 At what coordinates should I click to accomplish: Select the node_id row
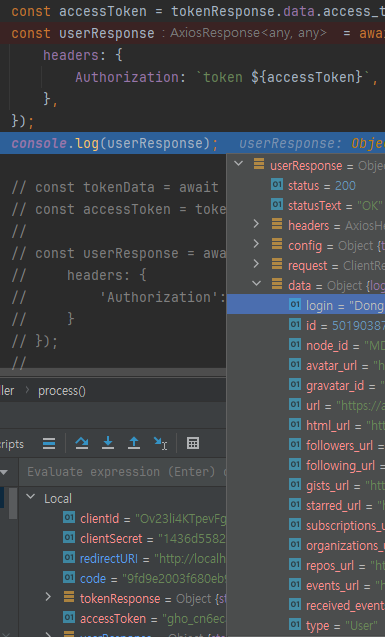pyautogui.click(x=306, y=345)
